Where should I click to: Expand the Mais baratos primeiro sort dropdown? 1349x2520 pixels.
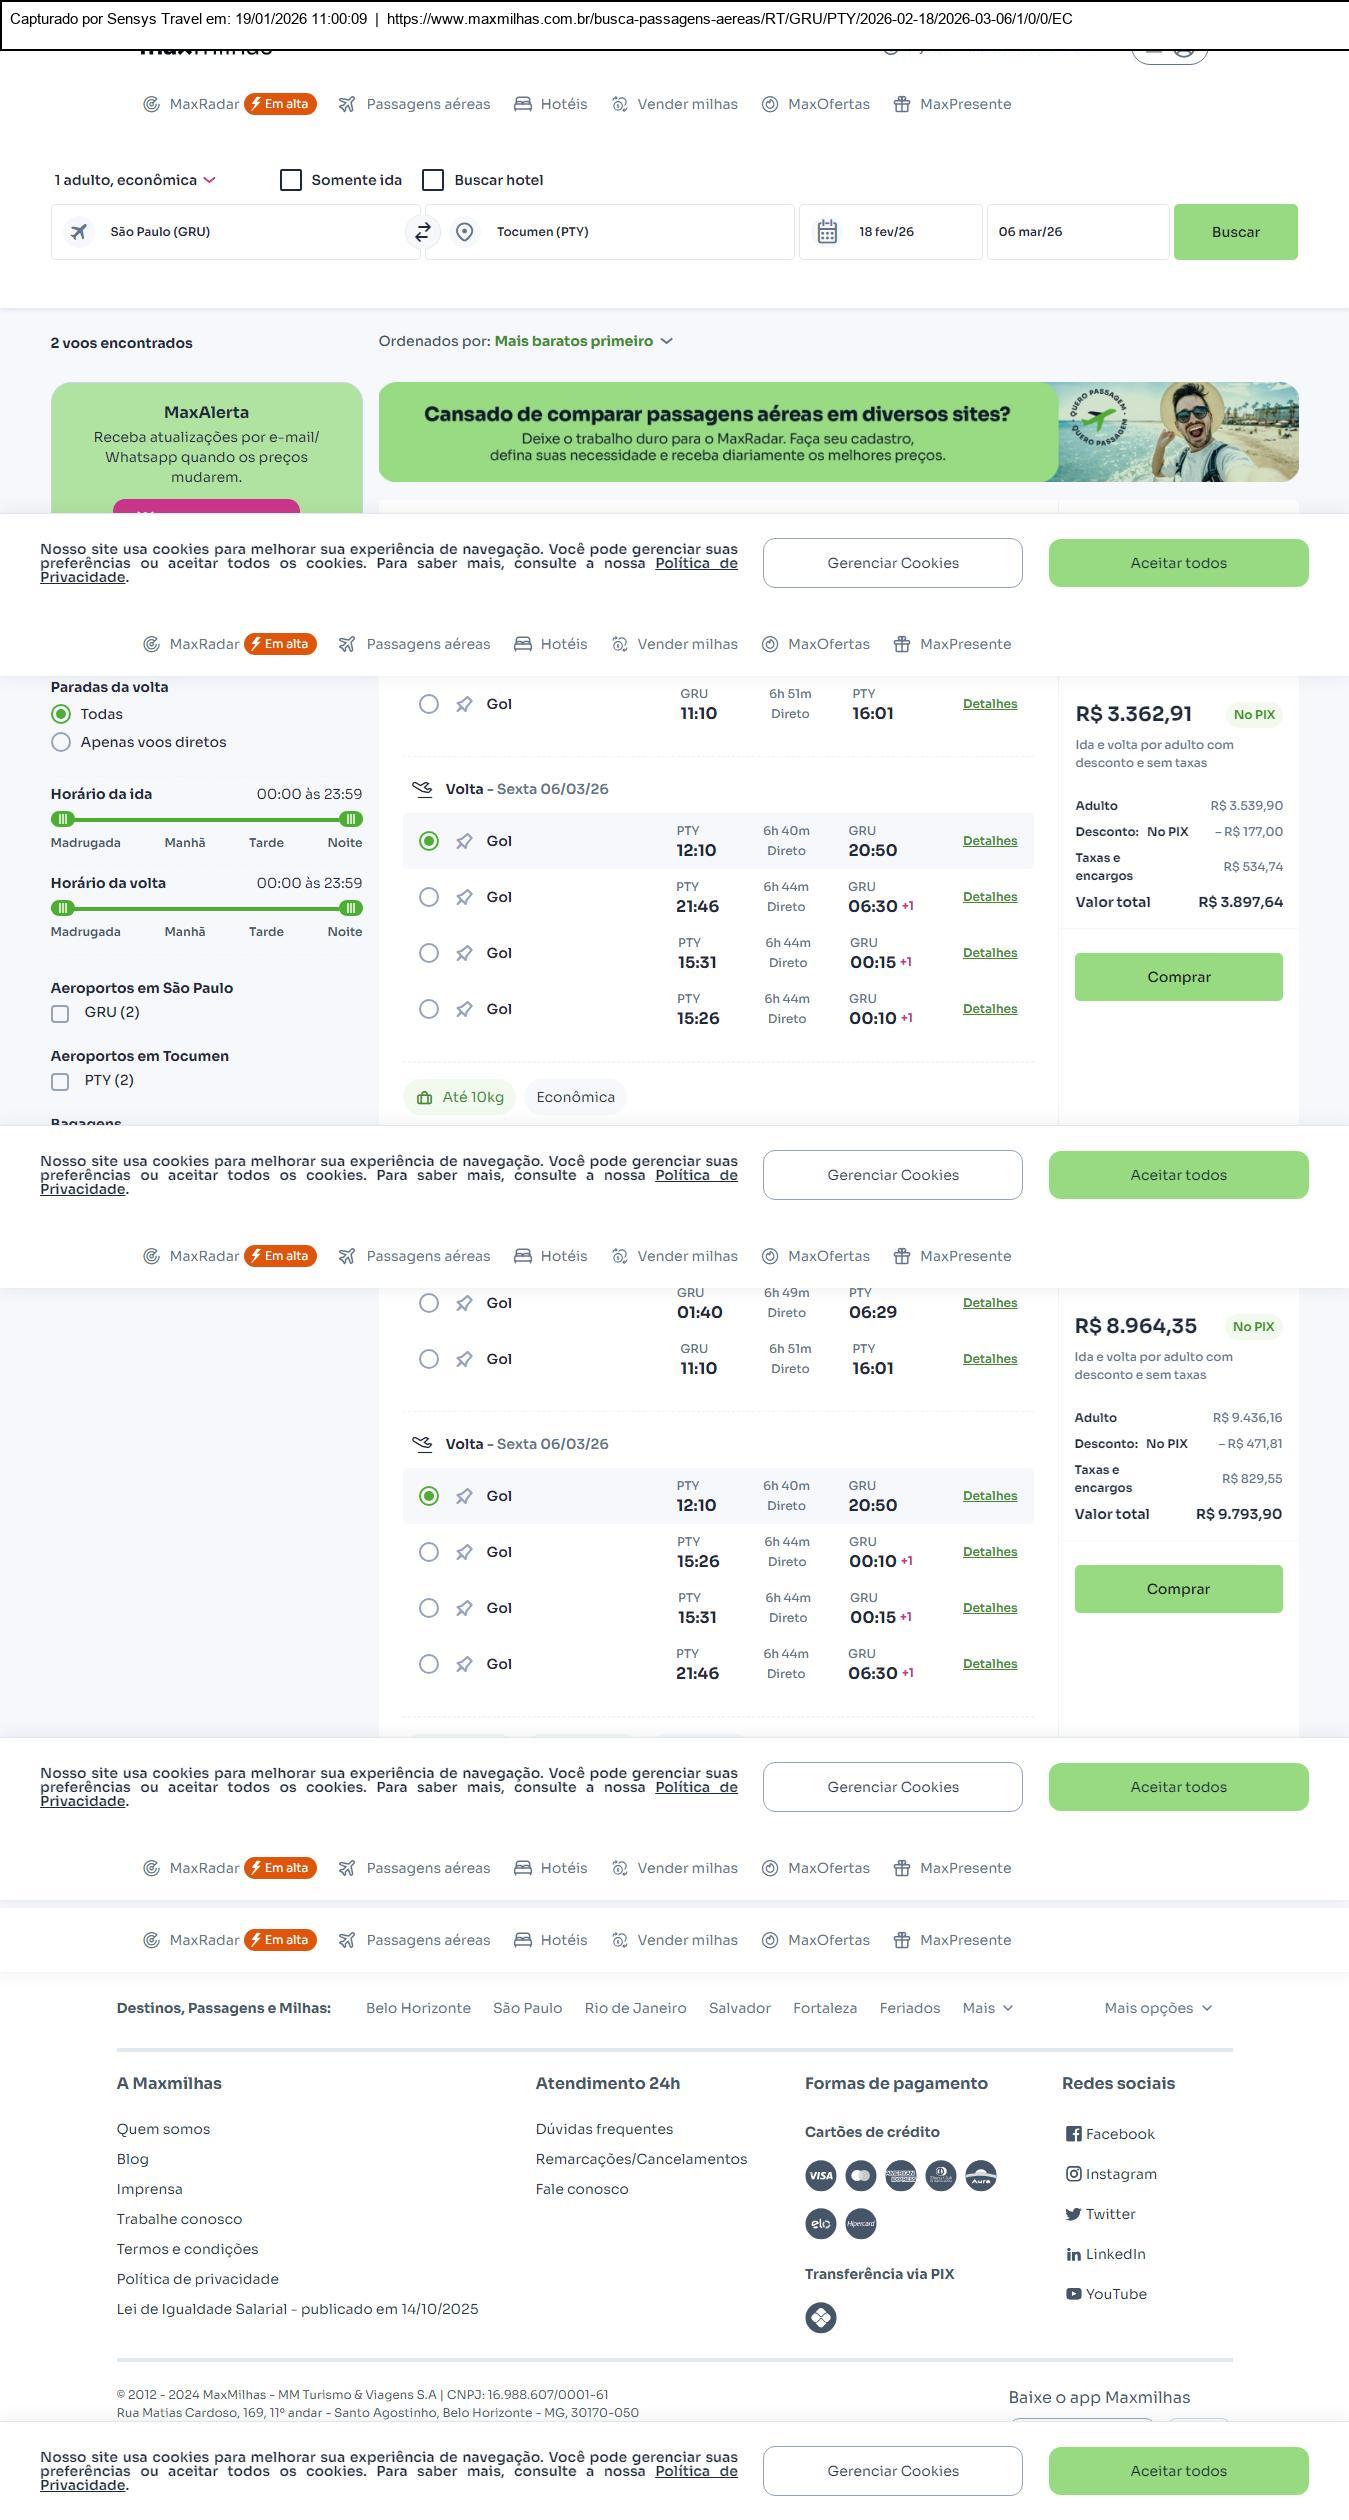coord(583,341)
